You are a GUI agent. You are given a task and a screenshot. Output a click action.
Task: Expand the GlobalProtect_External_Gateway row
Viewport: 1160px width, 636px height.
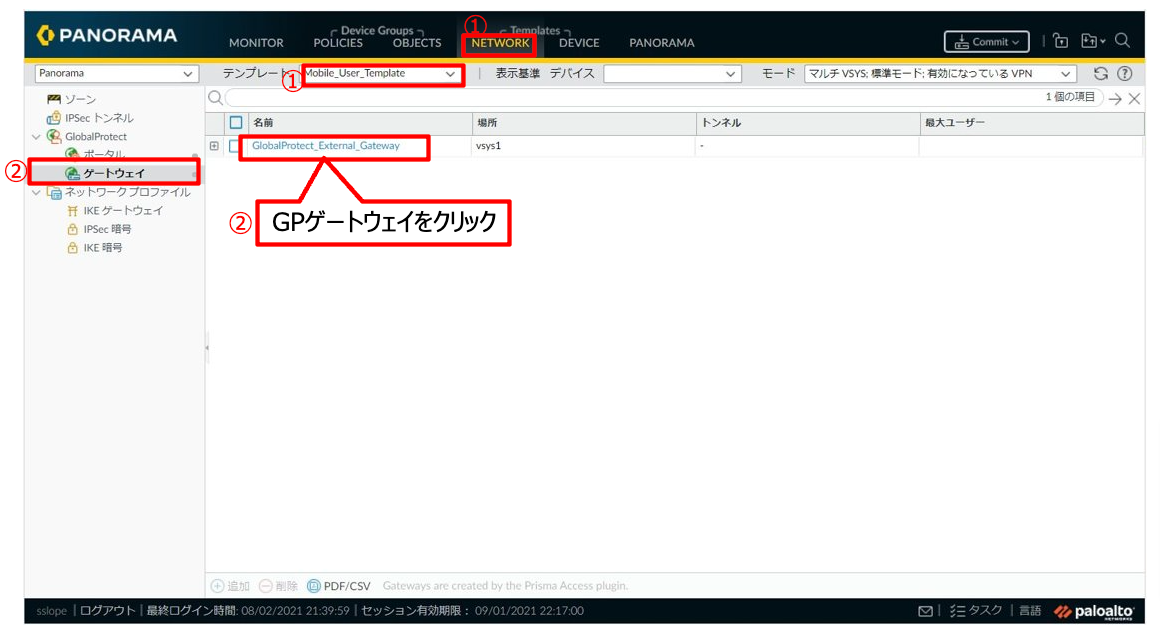(214, 146)
